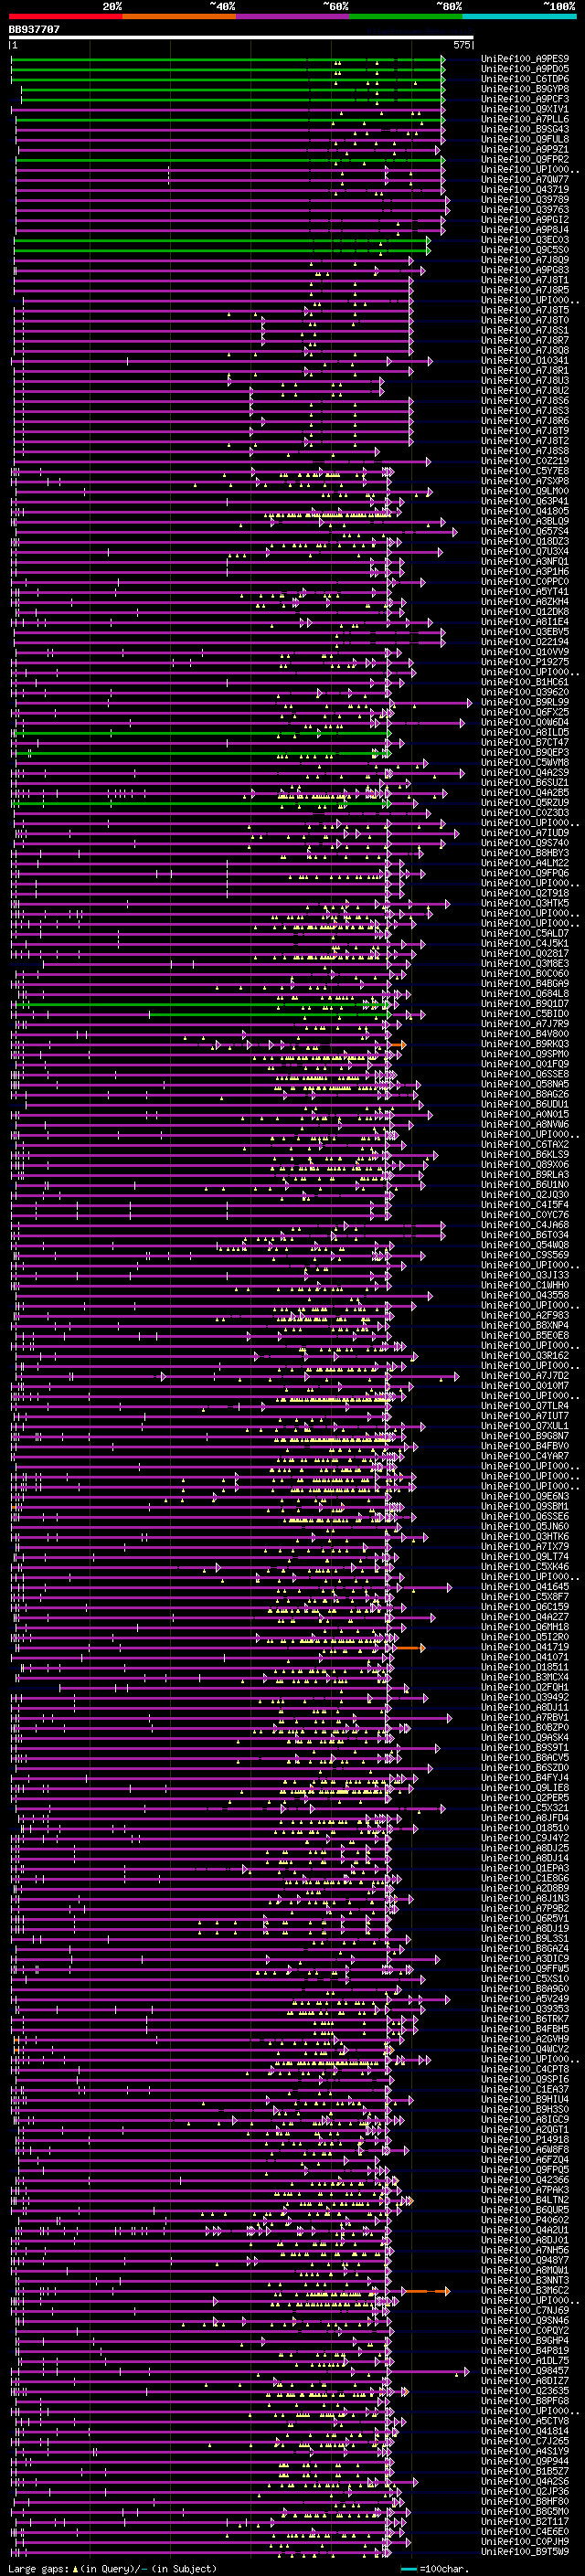Click the green ~80% identity legend segment
585x2576 pixels.
point(406,16)
